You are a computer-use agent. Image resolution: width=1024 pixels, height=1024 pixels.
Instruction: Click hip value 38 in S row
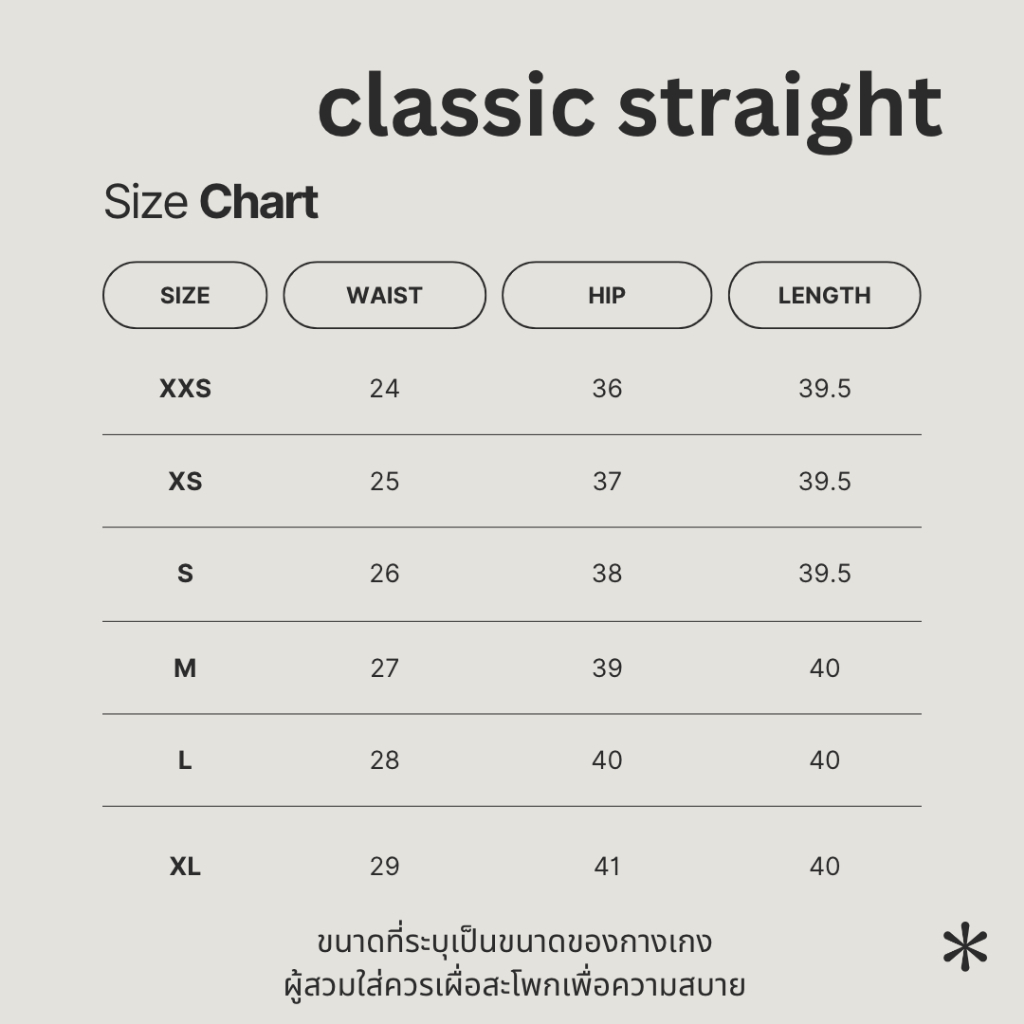(607, 573)
